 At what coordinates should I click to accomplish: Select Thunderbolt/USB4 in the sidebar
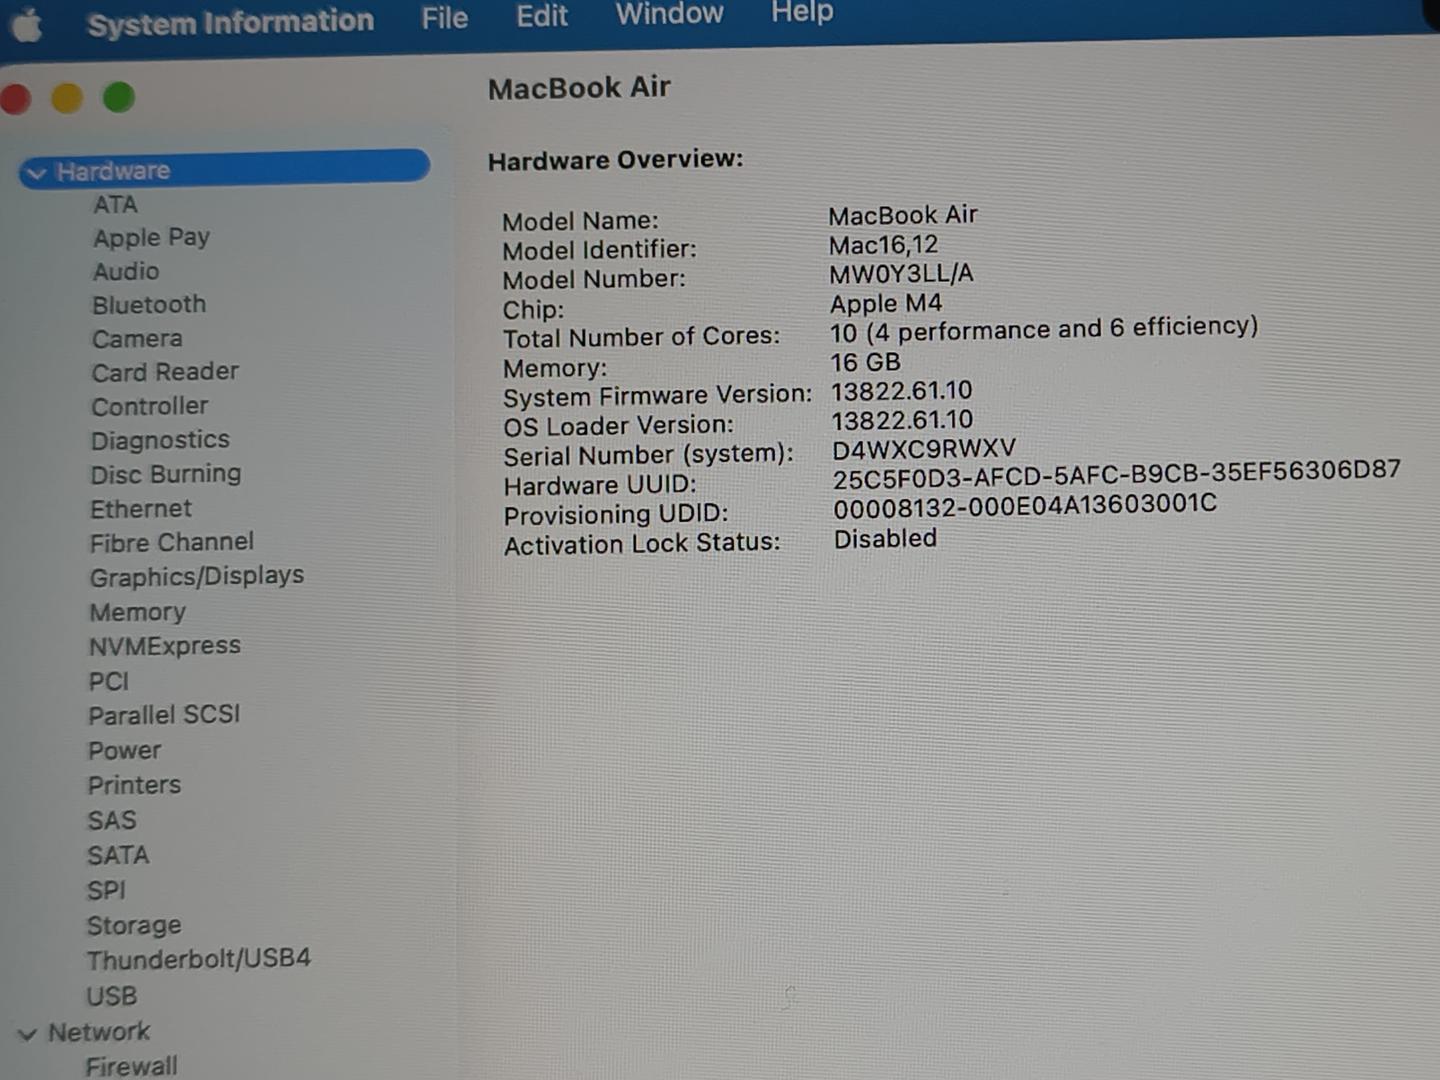coord(199,959)
